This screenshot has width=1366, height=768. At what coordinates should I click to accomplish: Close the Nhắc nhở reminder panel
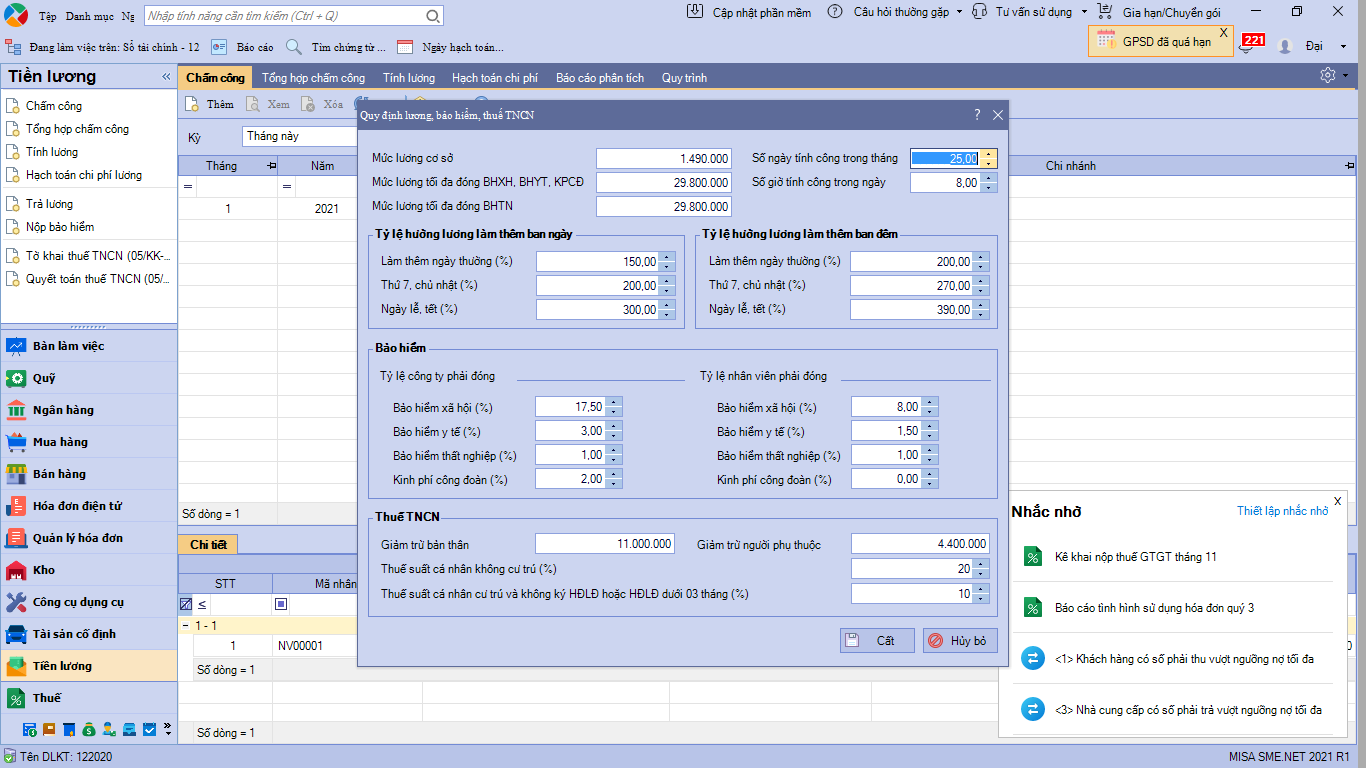click(1338, 501)
